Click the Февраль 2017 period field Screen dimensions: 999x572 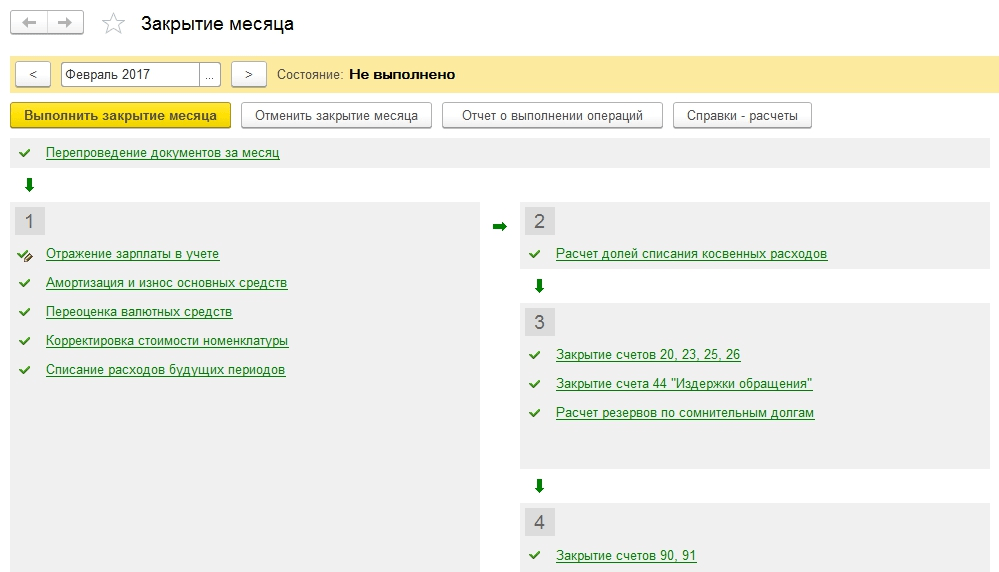130,74
